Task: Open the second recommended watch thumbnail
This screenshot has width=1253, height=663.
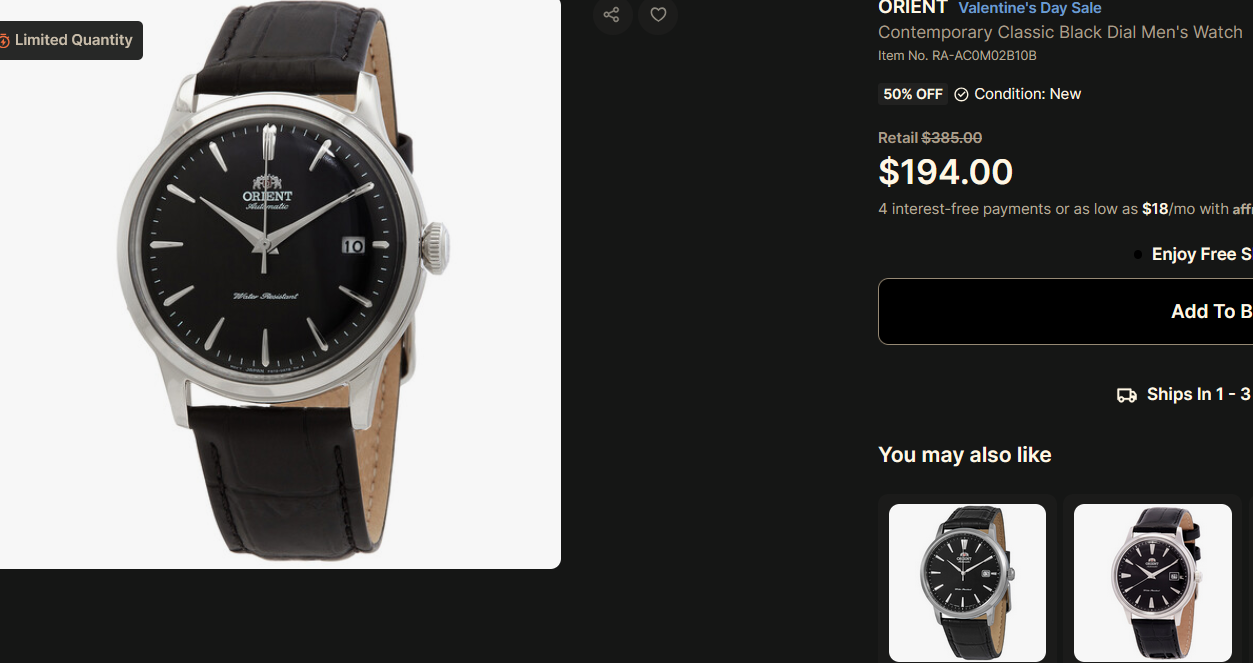Action: pyautogui.click(x=1152, y=582)
